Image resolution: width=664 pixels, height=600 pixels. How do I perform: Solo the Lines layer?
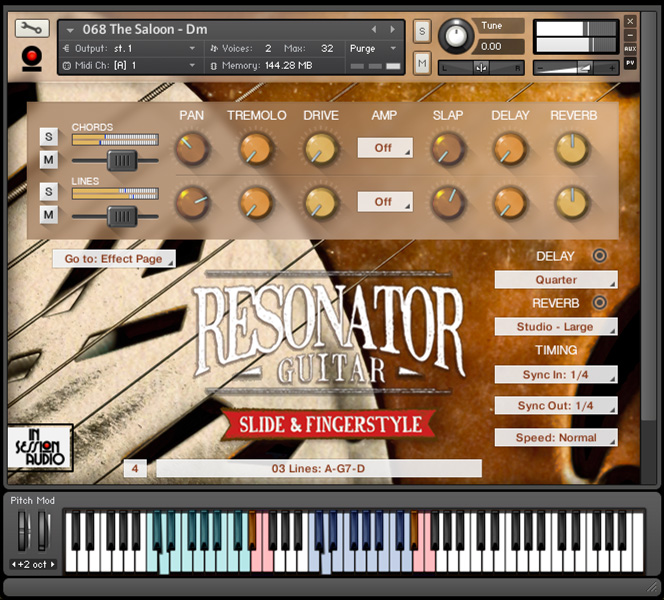[49, 191]
